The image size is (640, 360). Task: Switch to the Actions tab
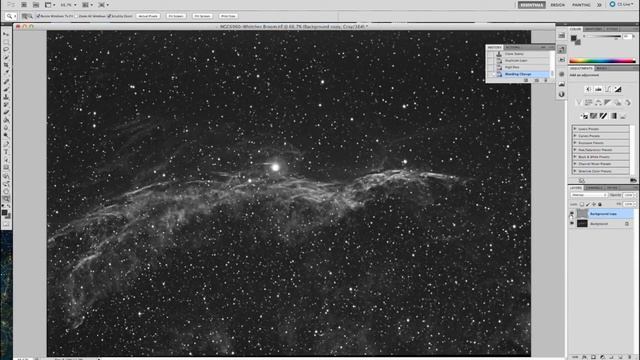513,47
